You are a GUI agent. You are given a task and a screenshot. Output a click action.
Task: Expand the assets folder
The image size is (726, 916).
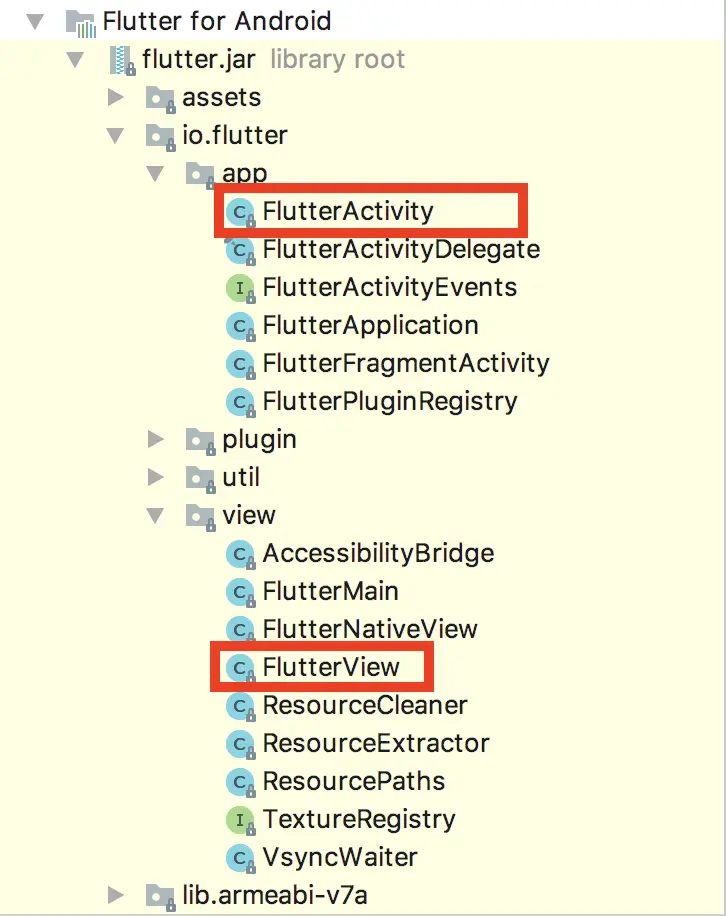point(115,98)
